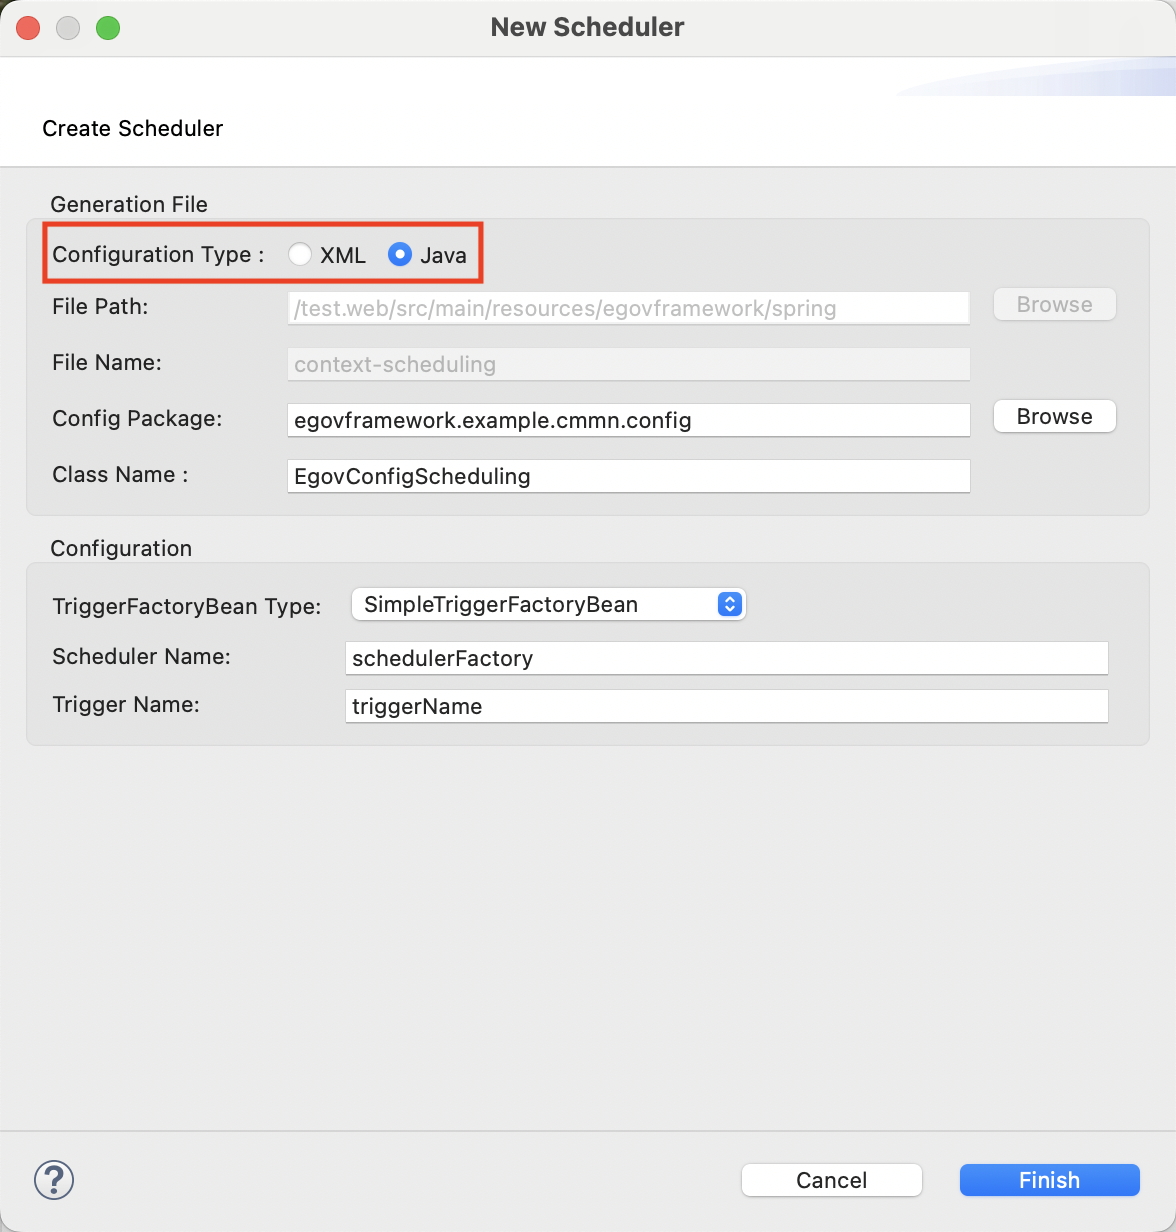Select the XML configuration type

(300, 255)
